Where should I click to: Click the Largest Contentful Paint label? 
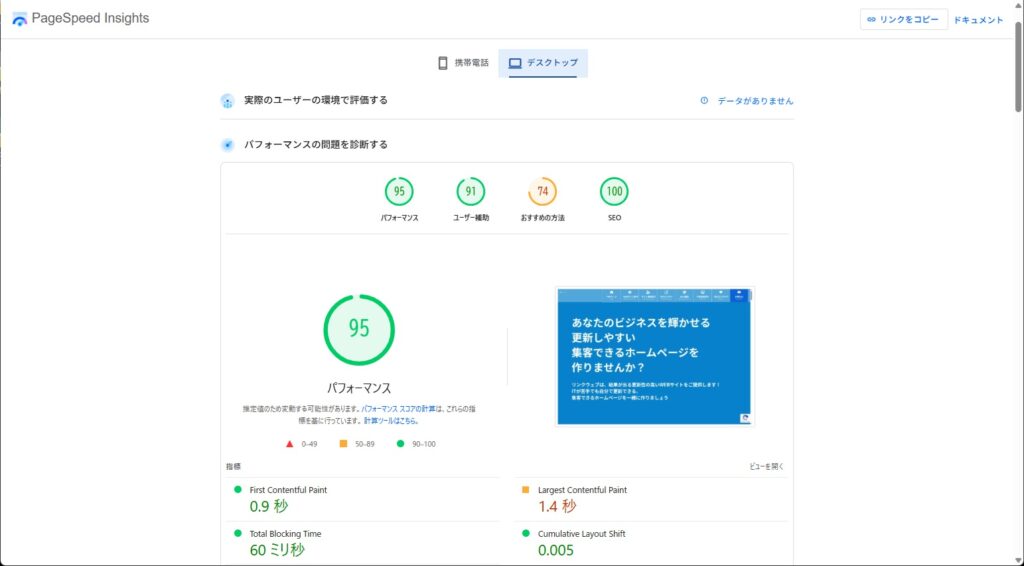[x=583, y=490]
